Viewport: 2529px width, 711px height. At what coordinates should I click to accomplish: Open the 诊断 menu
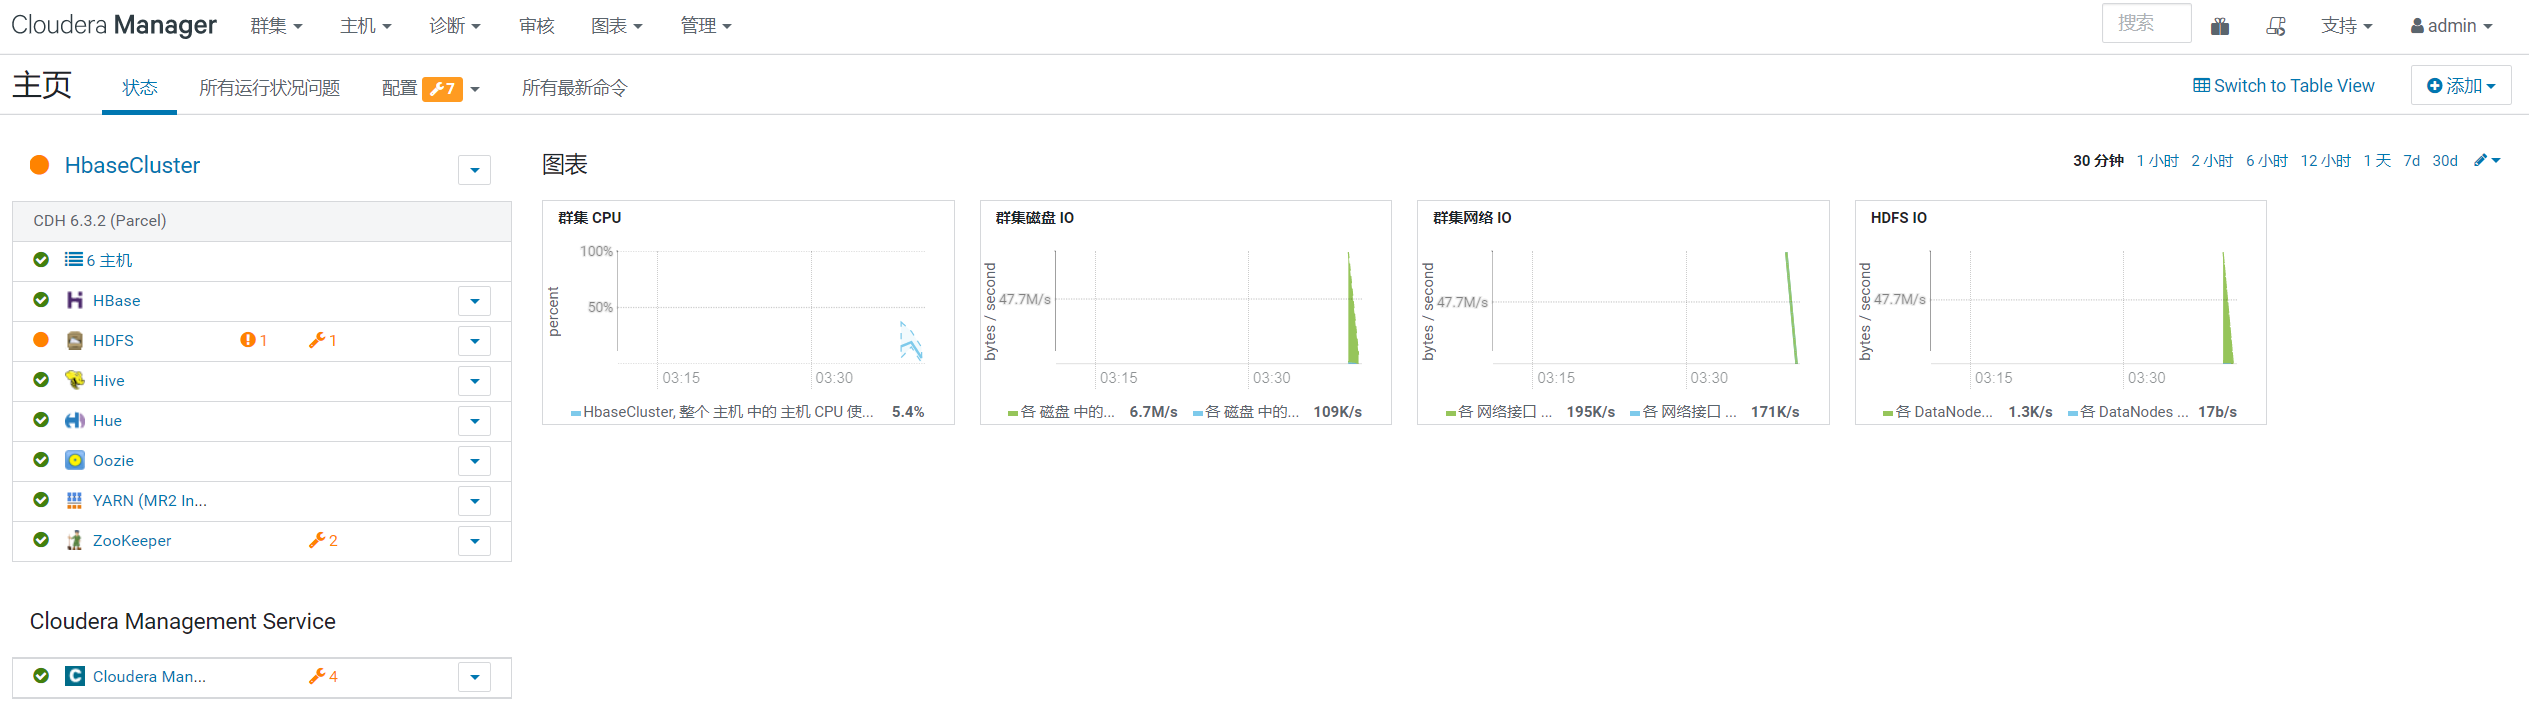point(455,26)
